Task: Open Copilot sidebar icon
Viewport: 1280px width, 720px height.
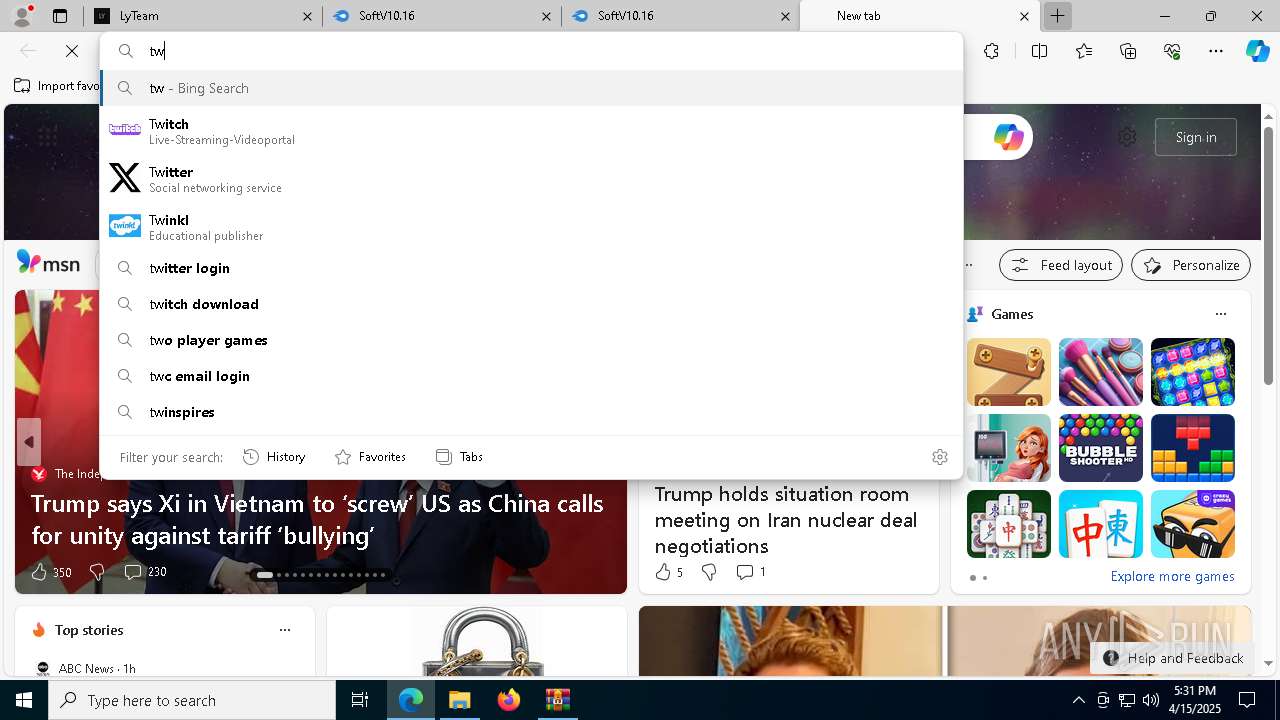Action: (x=1257, y=51)
